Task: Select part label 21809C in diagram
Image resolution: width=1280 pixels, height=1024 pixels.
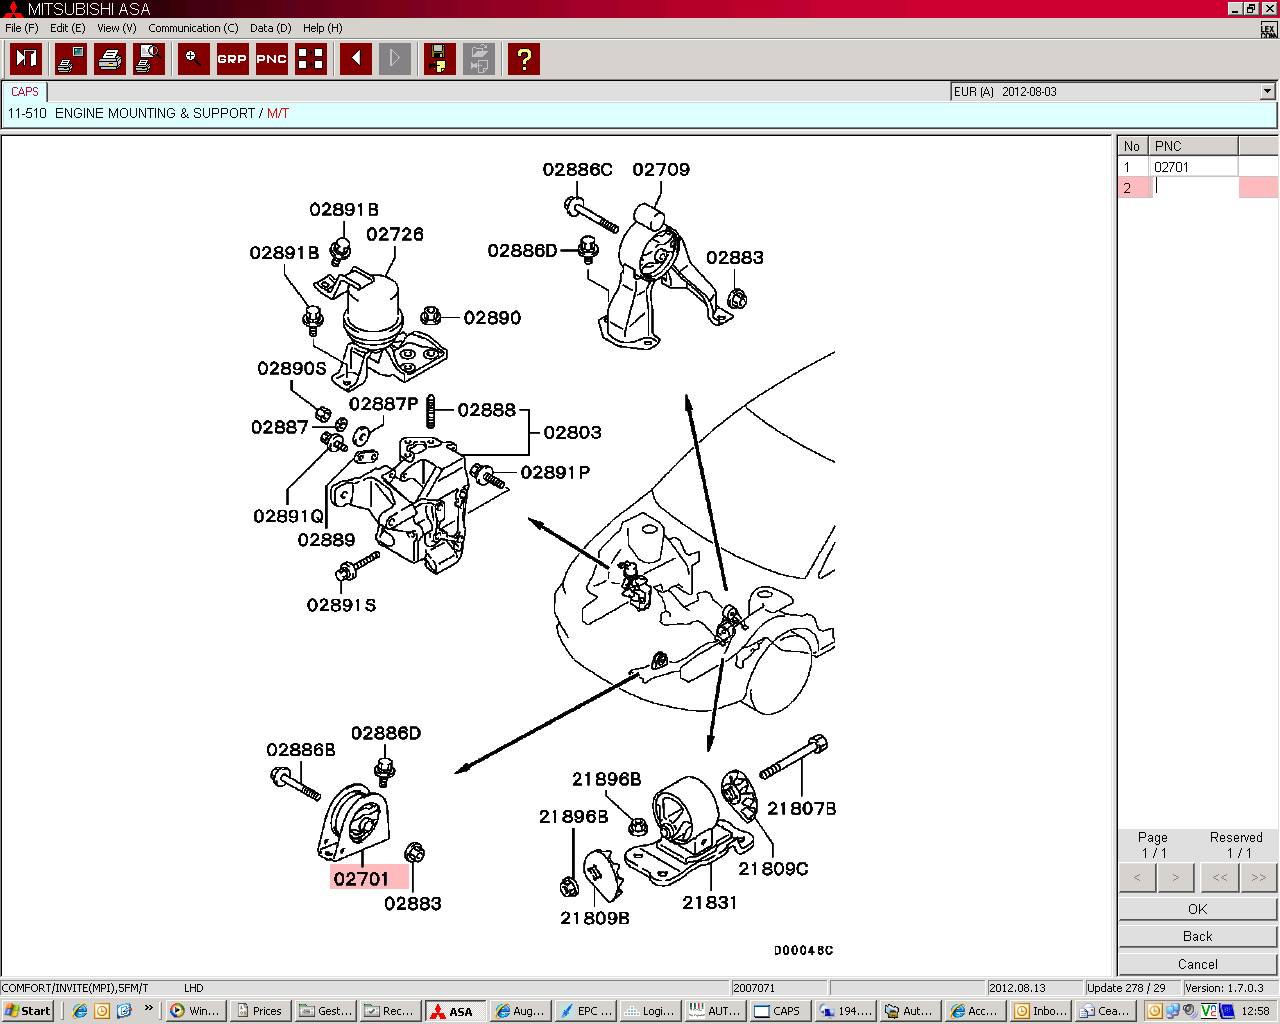Action: [773, 869]
